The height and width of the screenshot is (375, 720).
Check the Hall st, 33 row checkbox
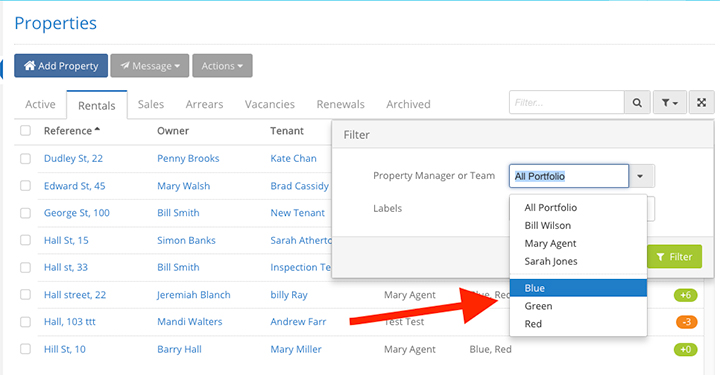pyautogui.click(x=25, y=267)
